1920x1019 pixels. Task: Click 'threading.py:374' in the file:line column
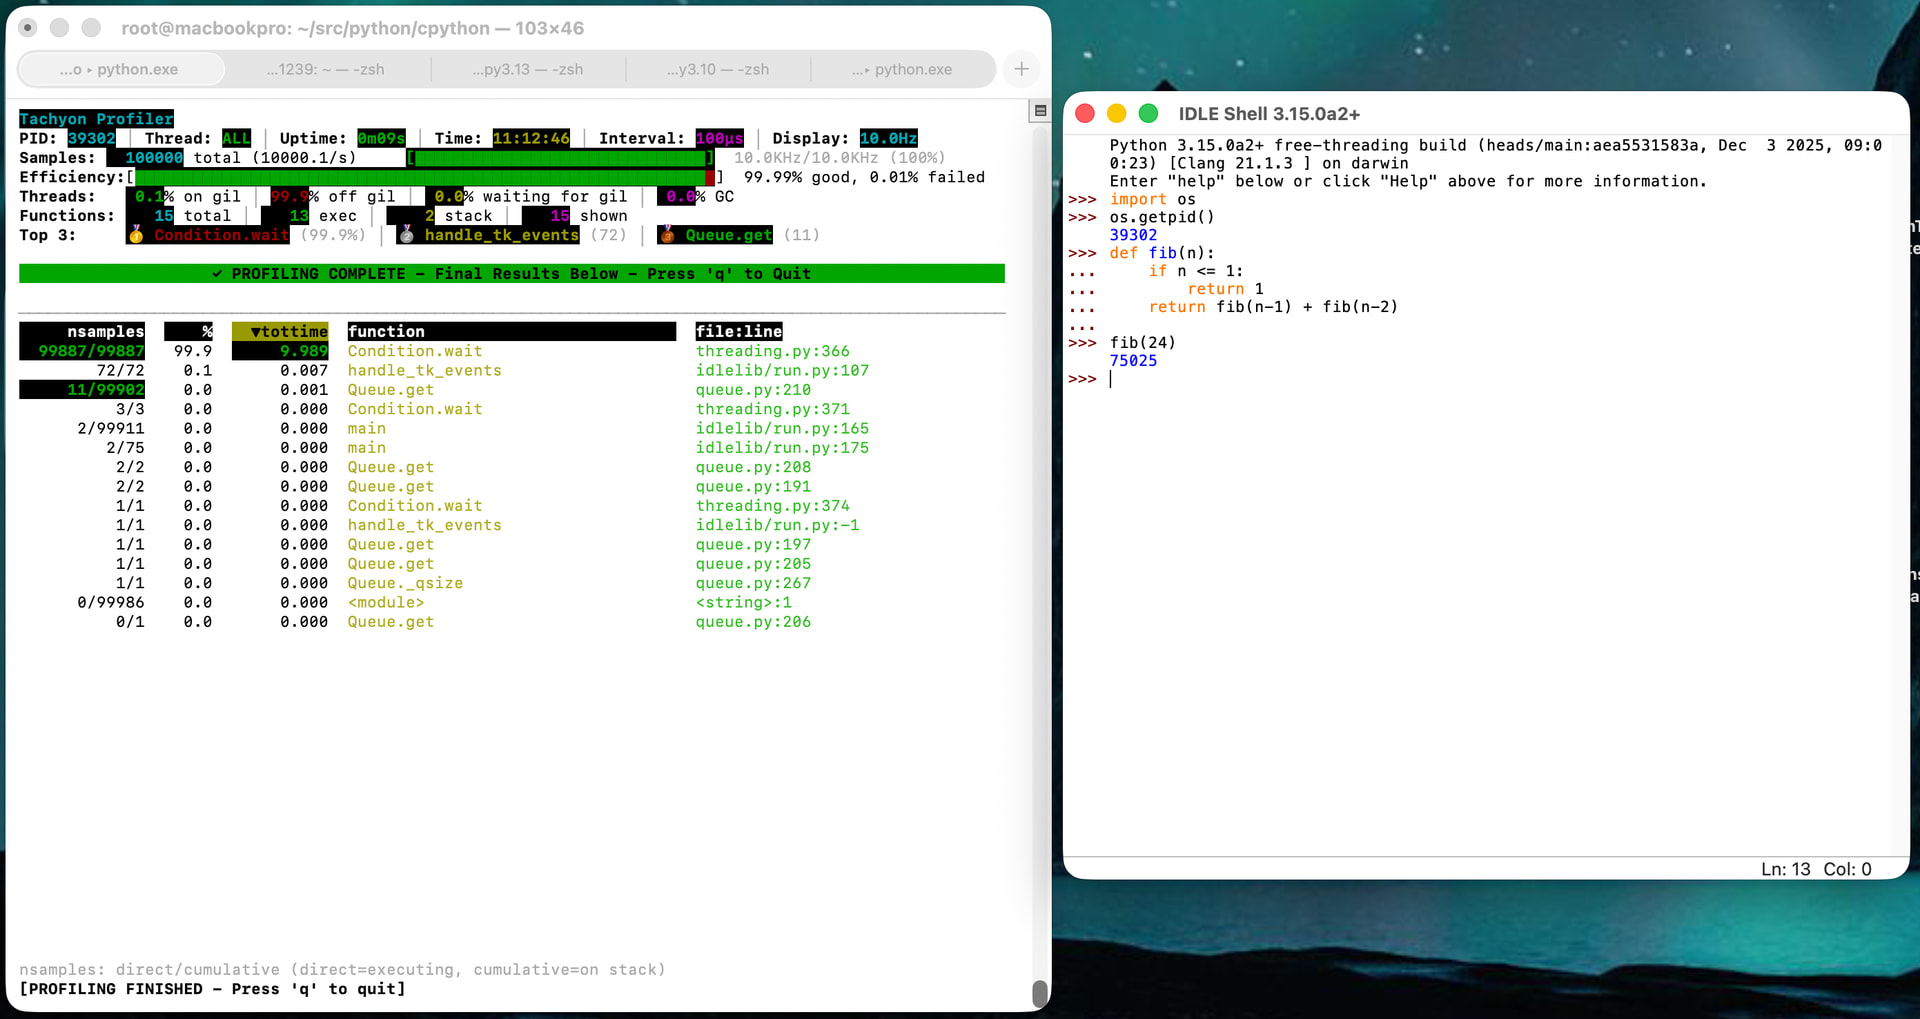[x=772, y=506]
